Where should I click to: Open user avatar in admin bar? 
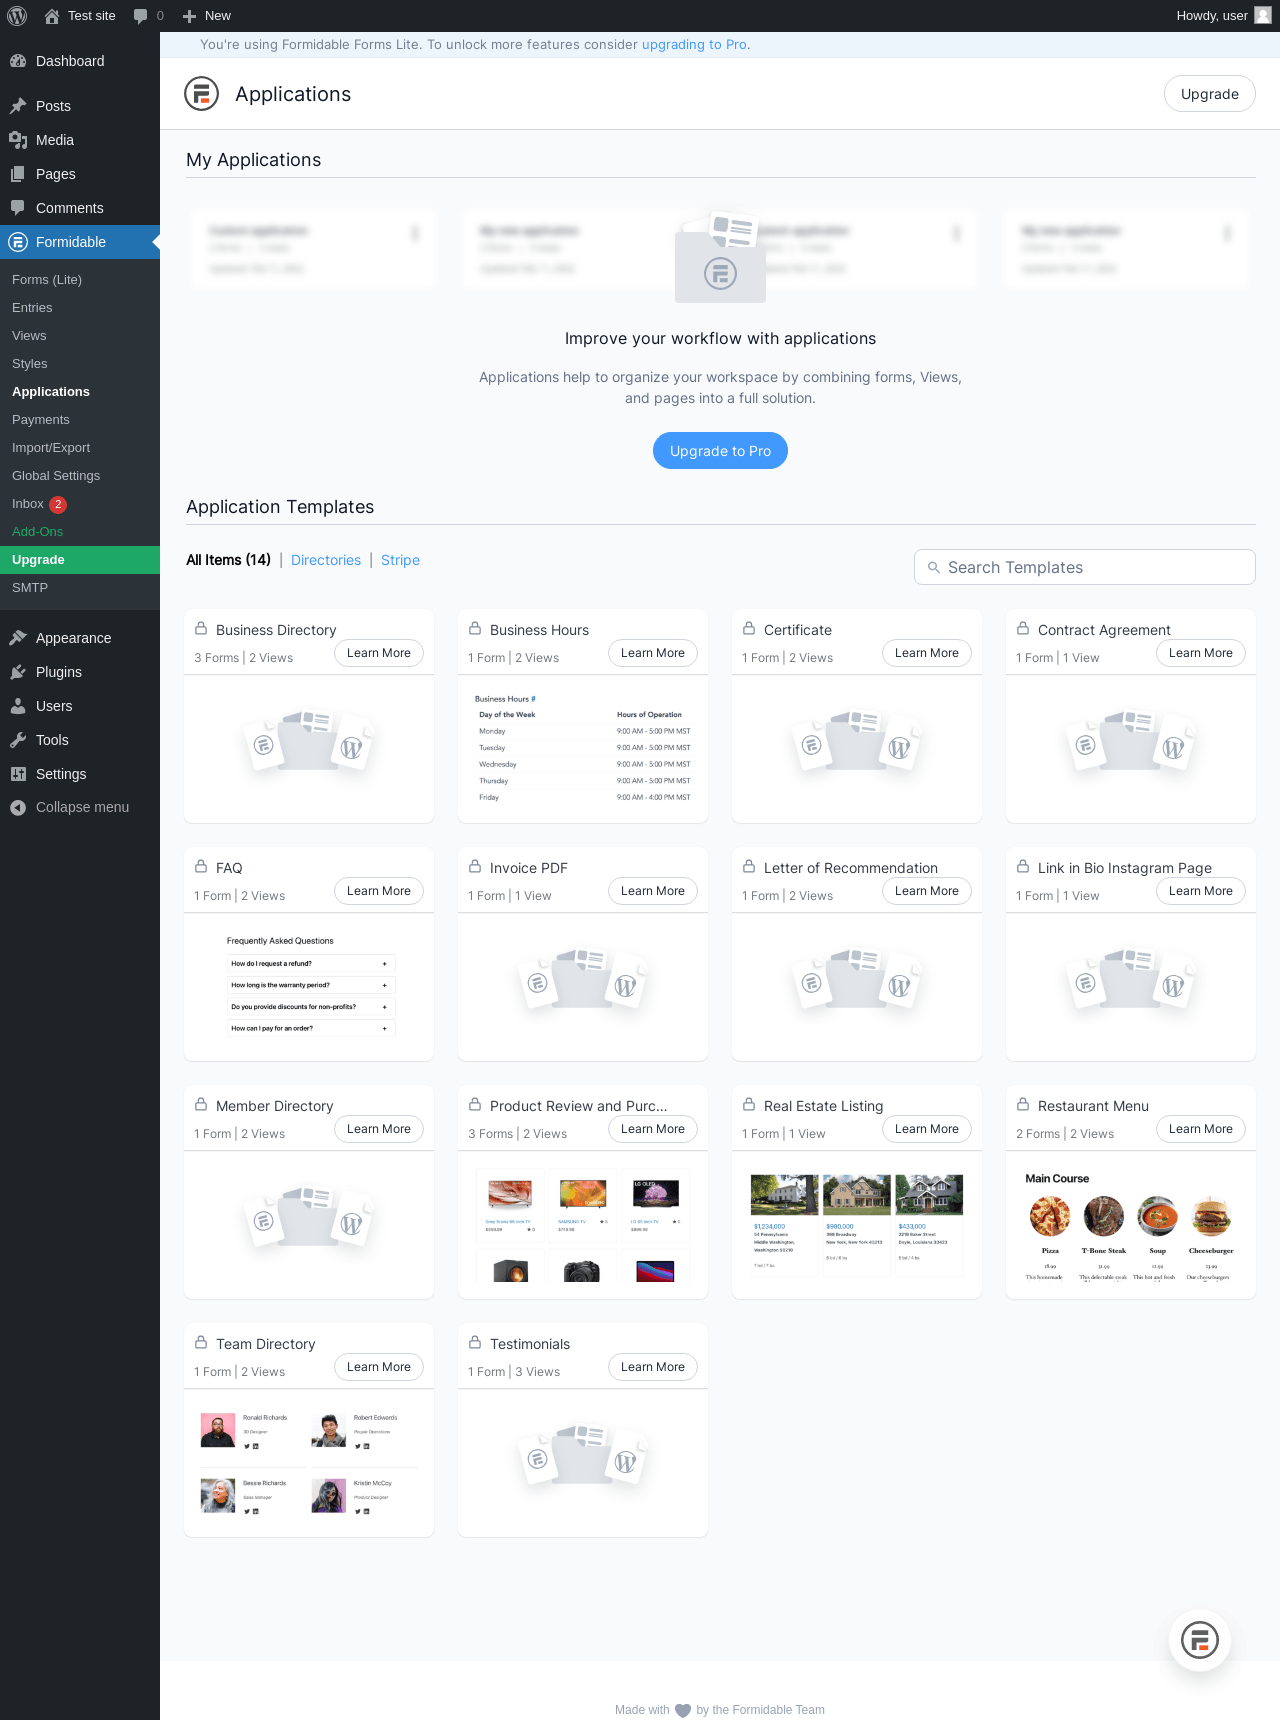[1263, 16]
